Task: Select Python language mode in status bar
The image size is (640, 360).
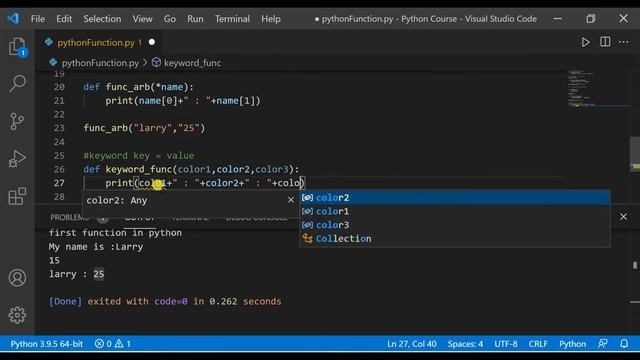Action: [572, 344]
